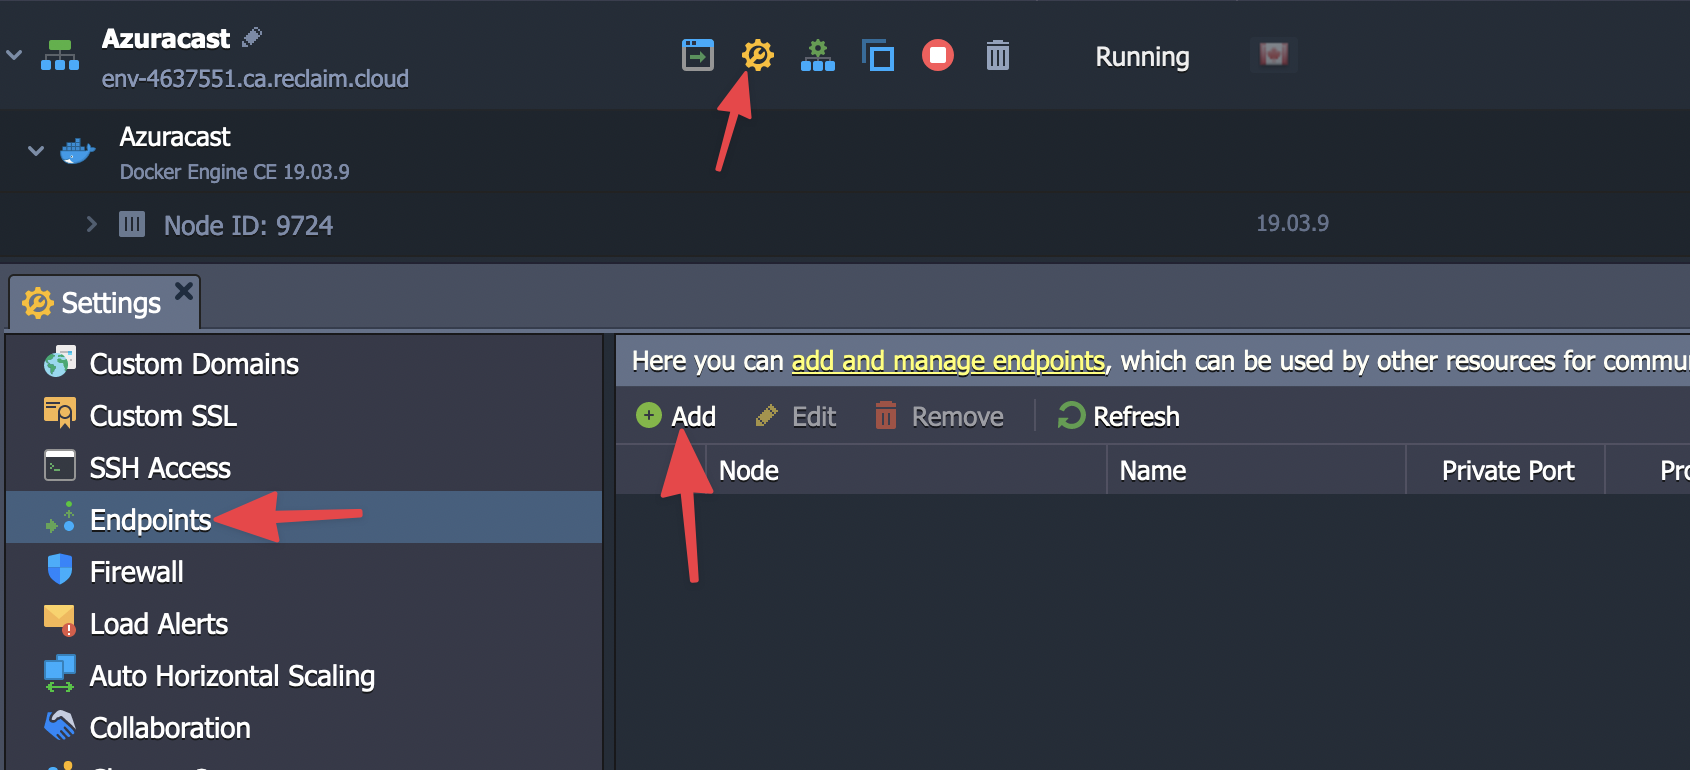Open Custom SSL settings
Viewport: 1690px width, 770px height.
point(304,416)
